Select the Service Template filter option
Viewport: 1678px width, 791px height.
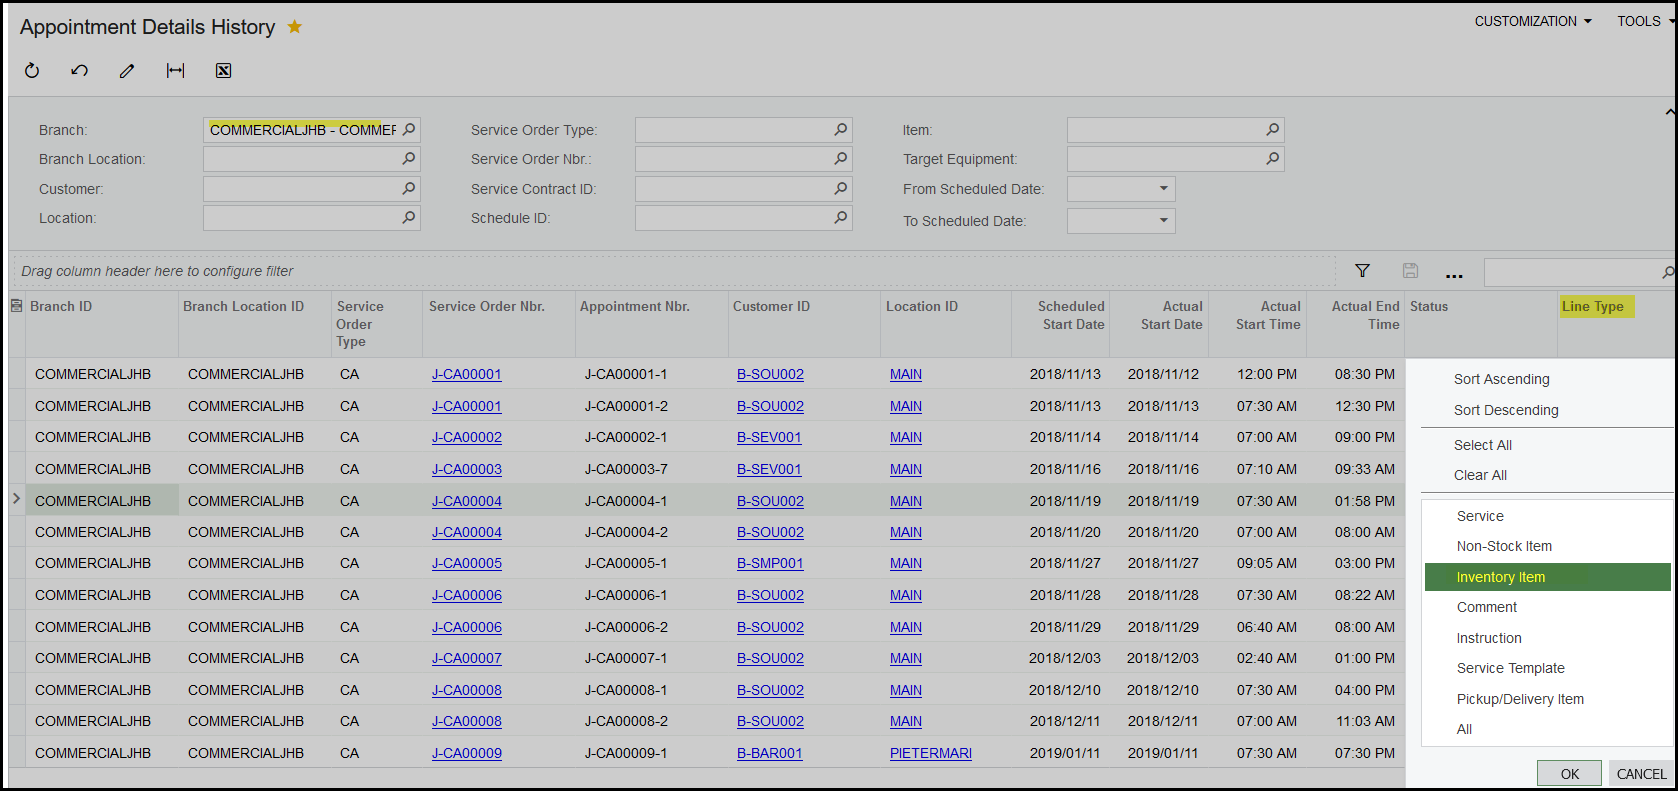(x=1510, y=668)
